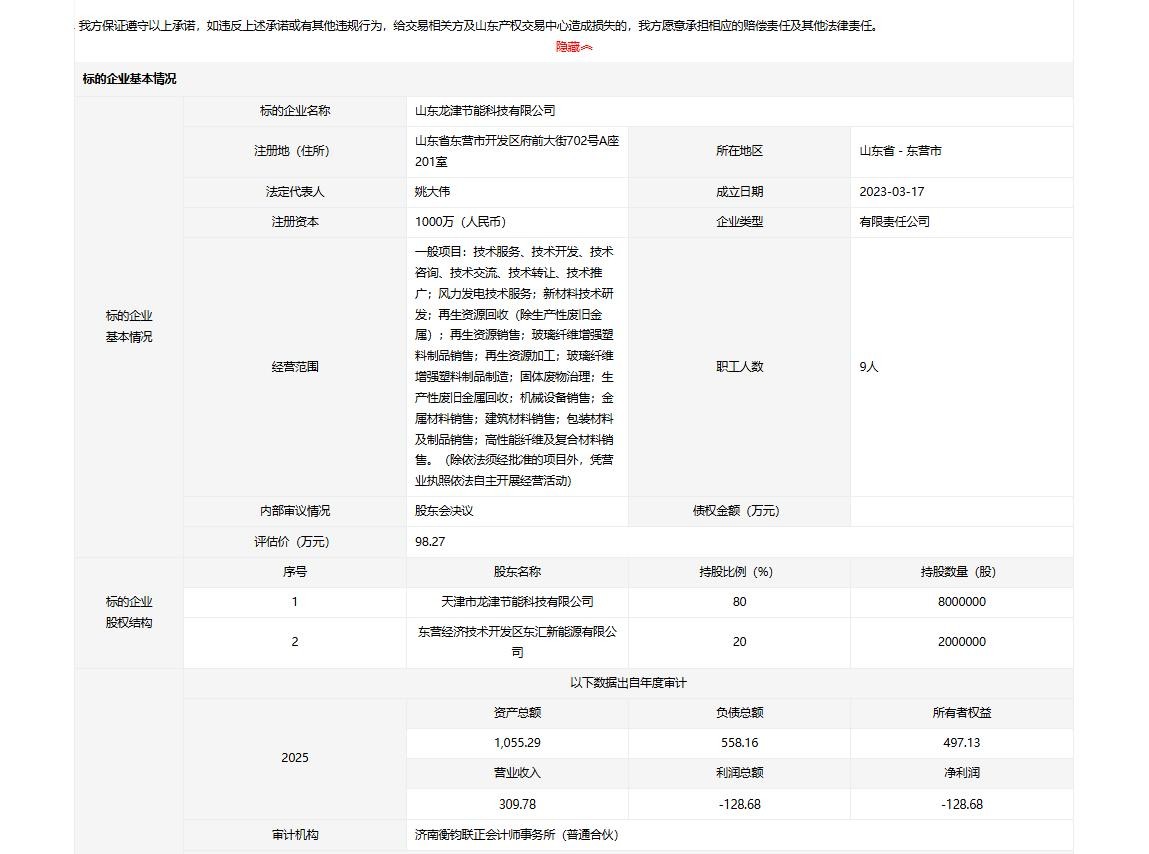
Task: Click the red 隐藏 collapse link
Action: [573, 47]
